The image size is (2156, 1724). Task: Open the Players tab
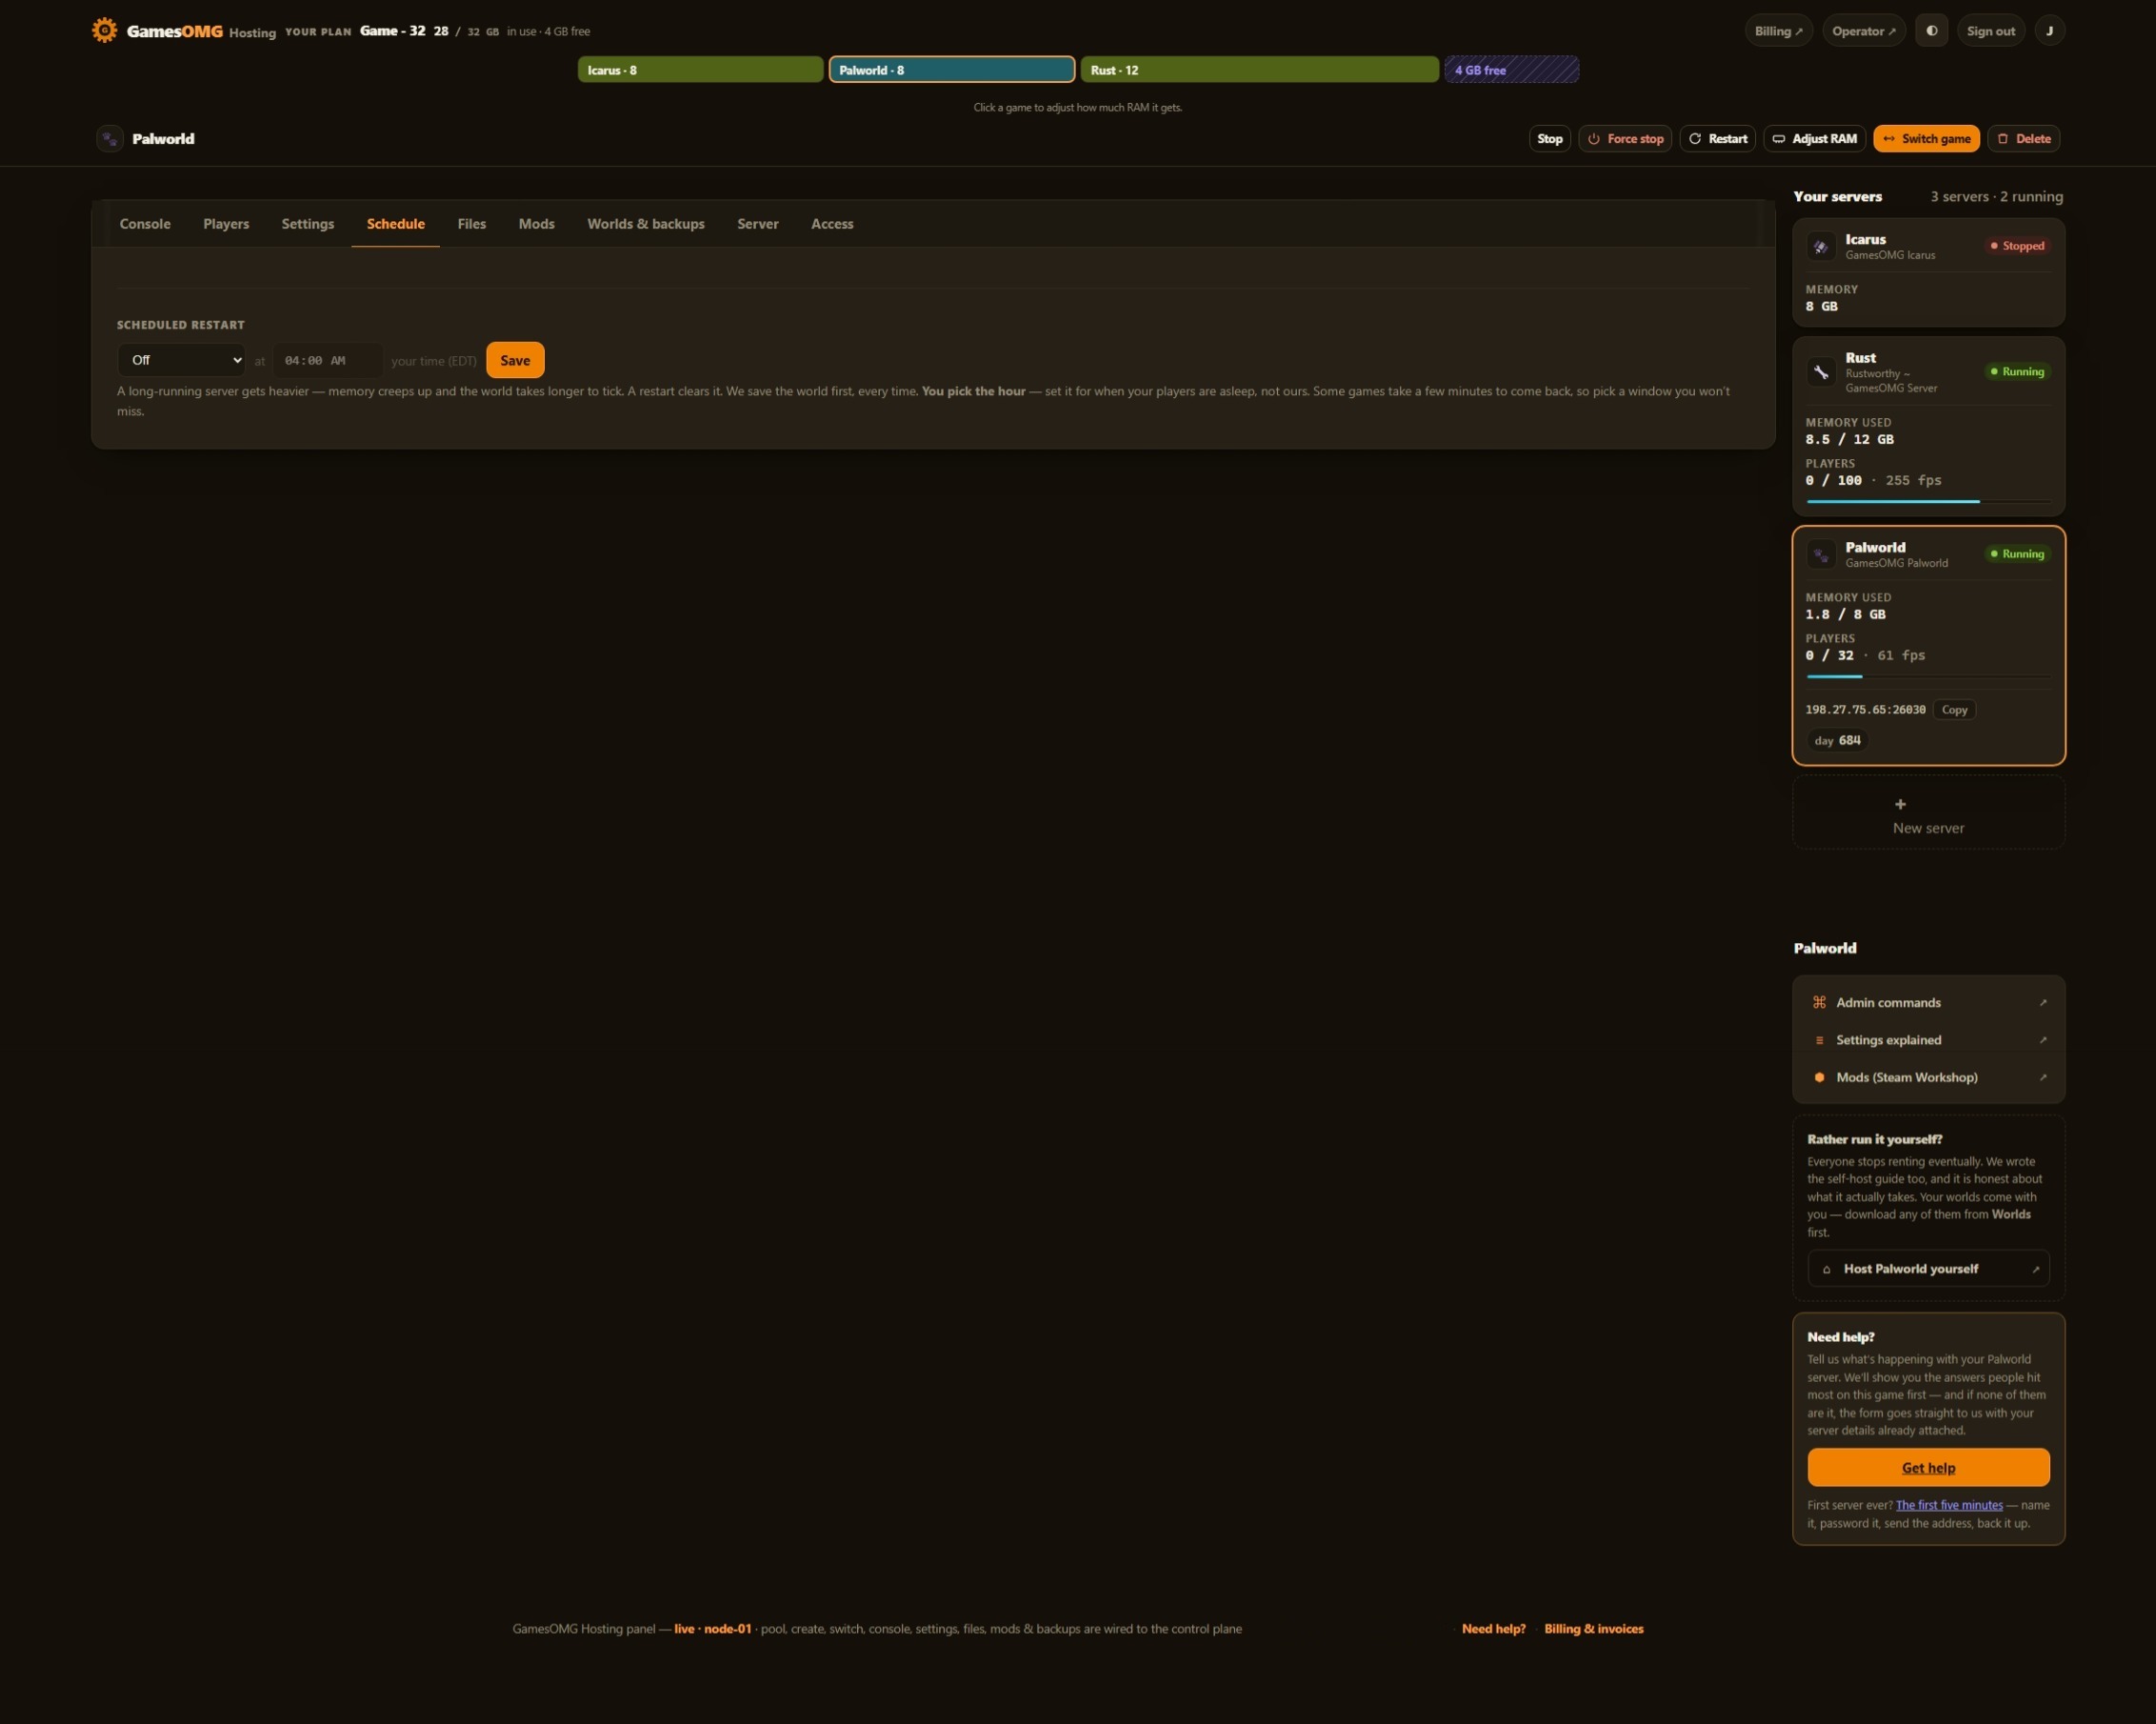pyautogui.click(x=226, y=224)
